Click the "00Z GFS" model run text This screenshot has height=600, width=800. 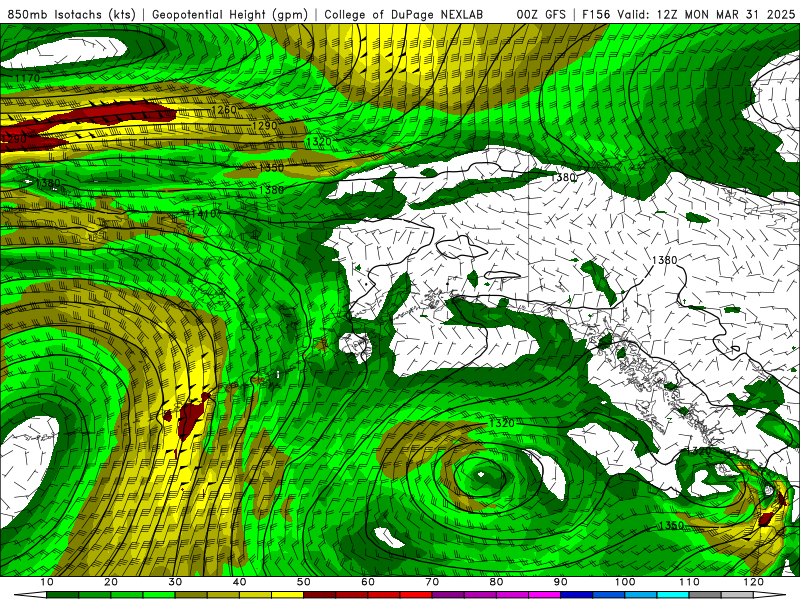541,15
